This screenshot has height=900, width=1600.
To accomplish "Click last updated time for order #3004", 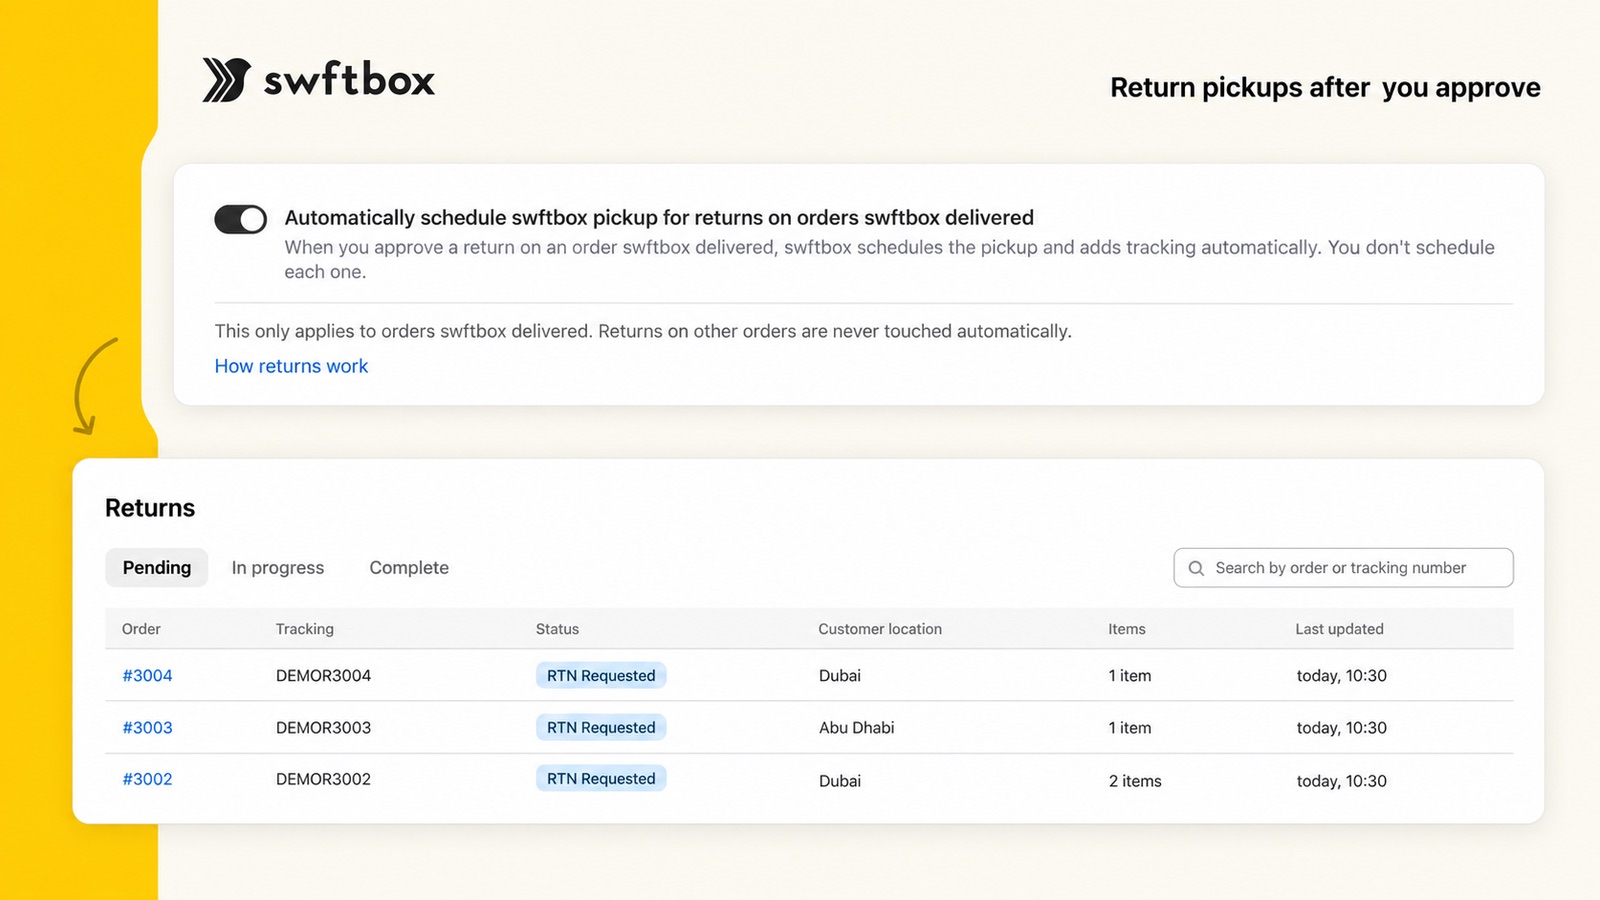I will point(1342,676).
